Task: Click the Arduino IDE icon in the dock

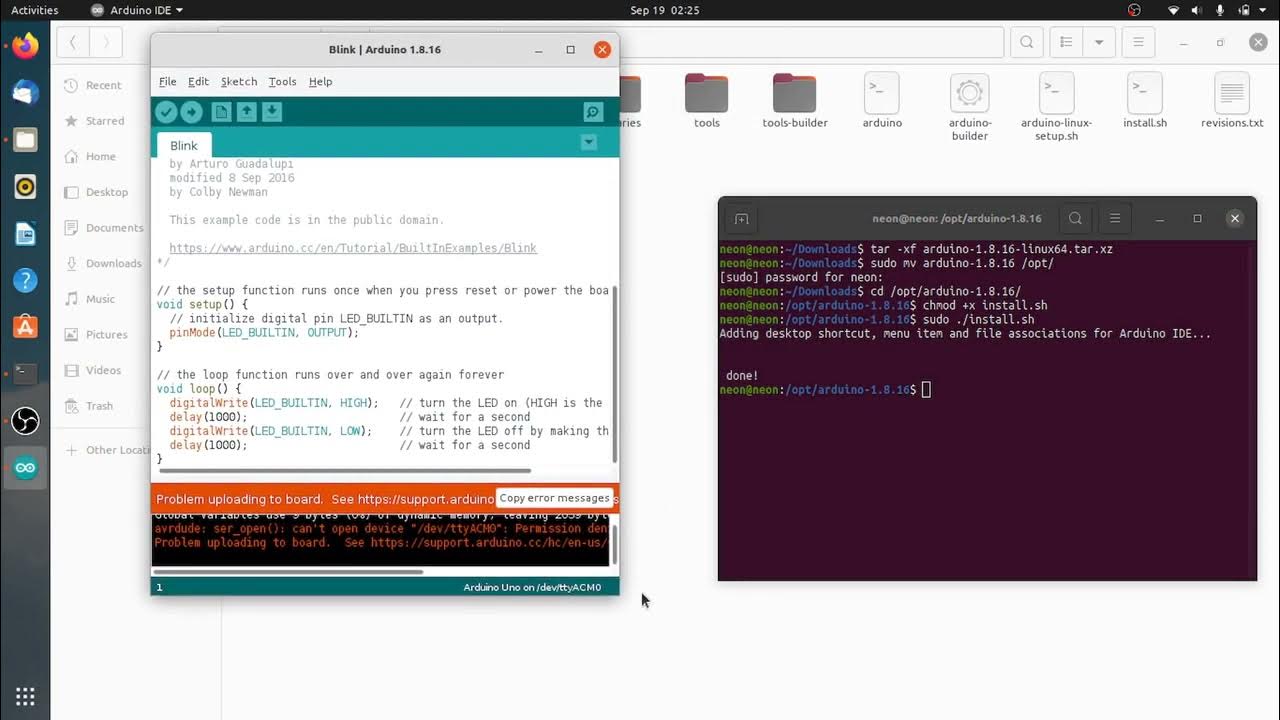Action: [25, 468]
